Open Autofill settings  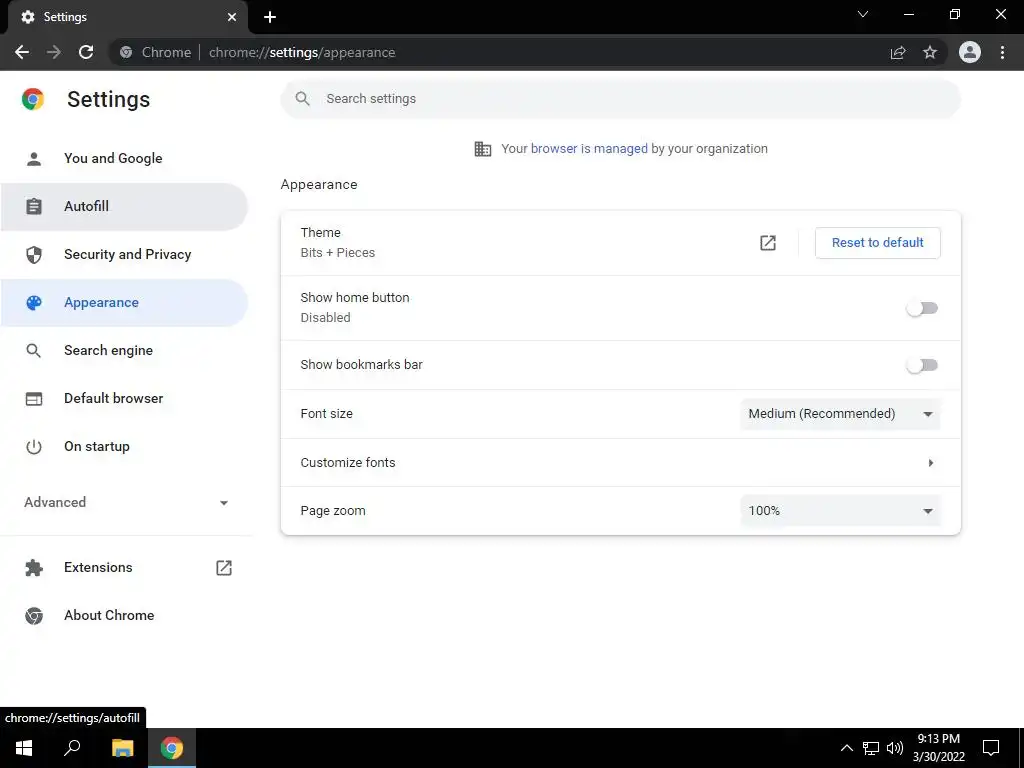[124, 206]
